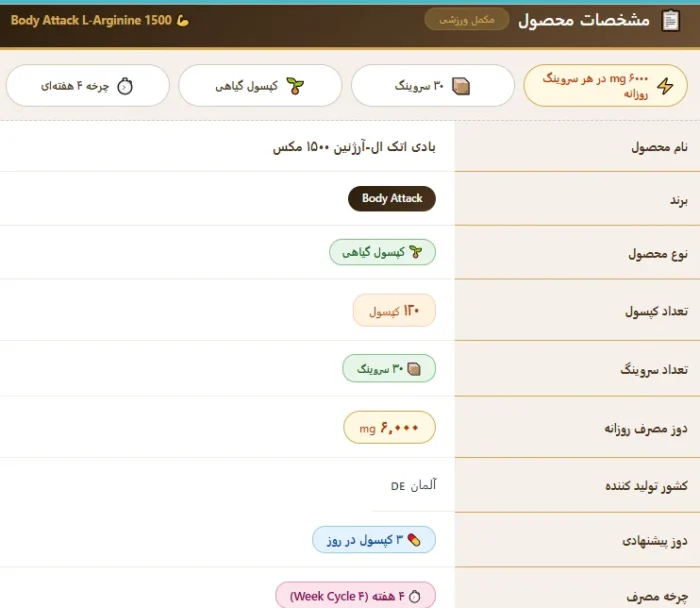700x608 pixels.
Task: Click the stopwatch icon in چرخه مصرف badge
Action: click(x=415, y=596)
